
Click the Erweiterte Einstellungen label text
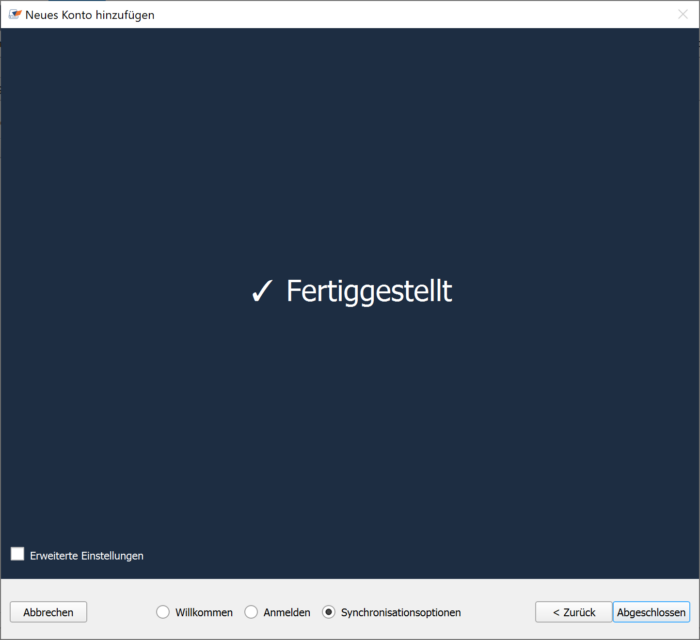pyautogui.click(x=87, y=555)
